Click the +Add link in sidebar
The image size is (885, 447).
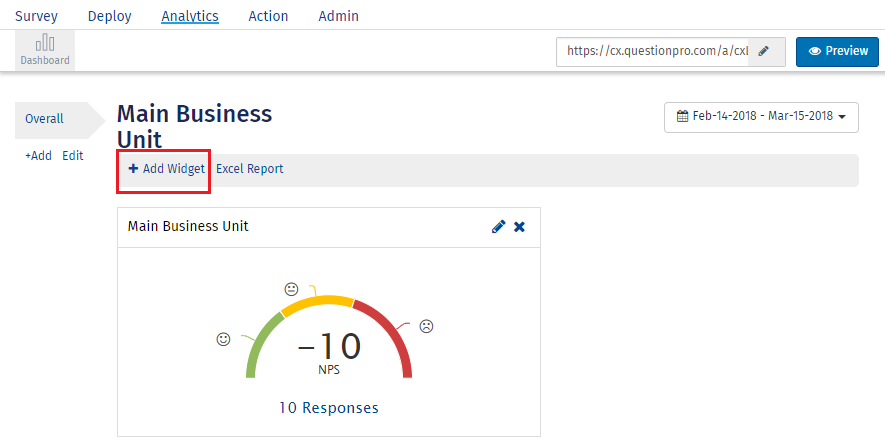tap(38, 156)
